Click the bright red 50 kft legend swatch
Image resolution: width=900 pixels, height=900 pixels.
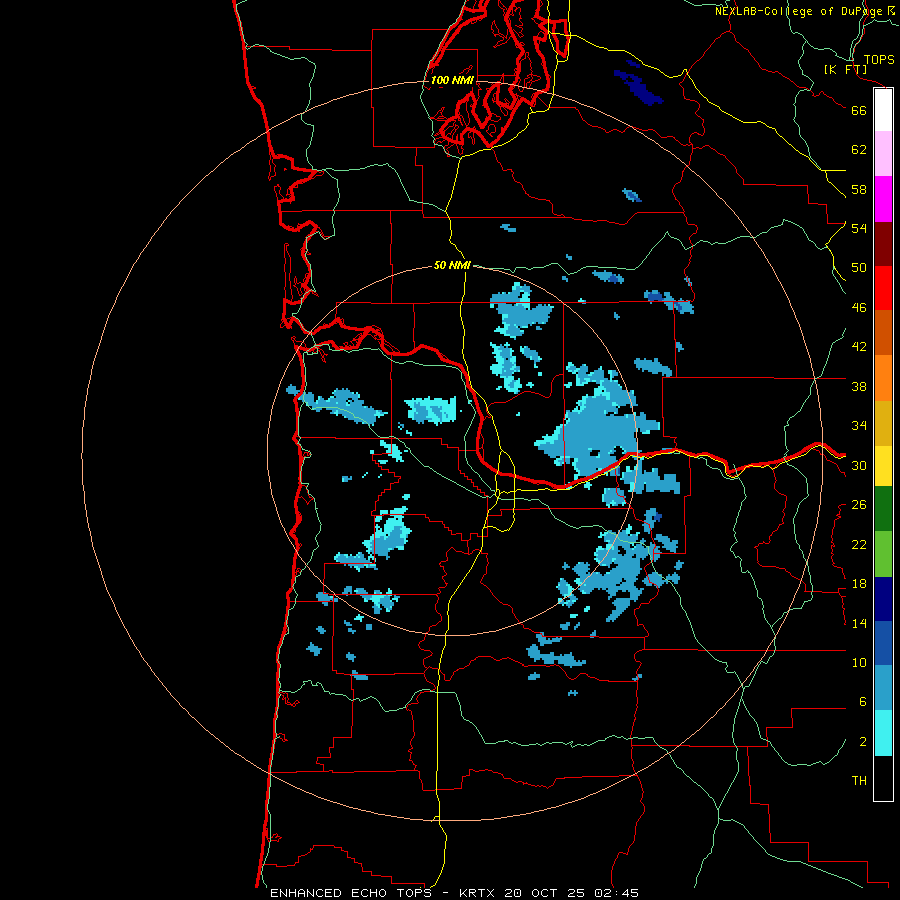tap(883, 288)
